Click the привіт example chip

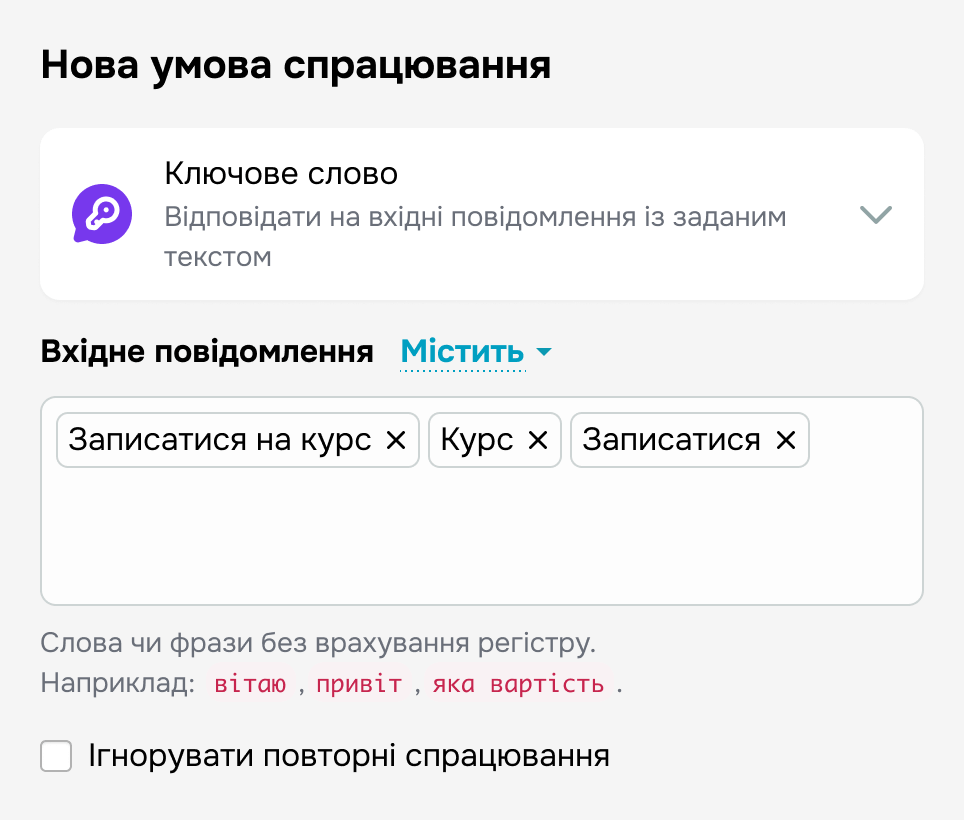coord(358,684)
